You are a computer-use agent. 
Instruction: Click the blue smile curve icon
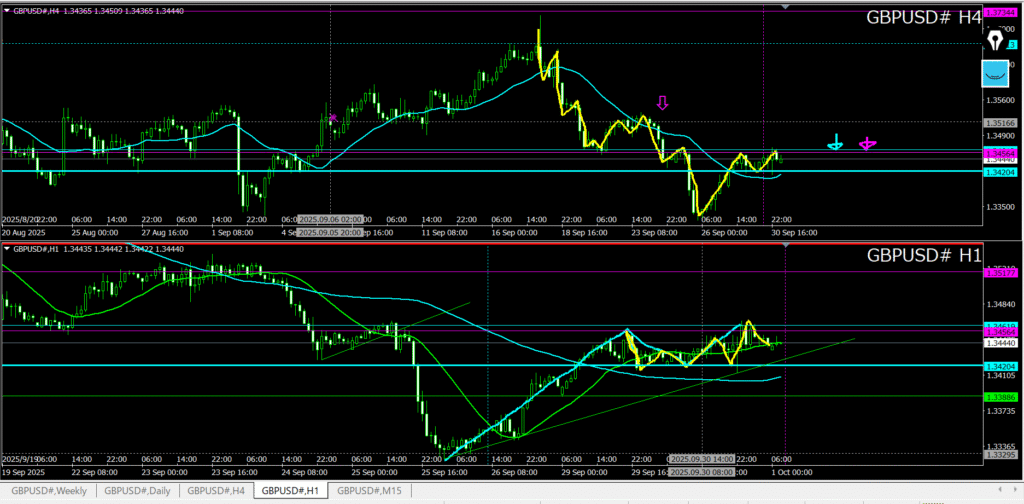[995, 73]
